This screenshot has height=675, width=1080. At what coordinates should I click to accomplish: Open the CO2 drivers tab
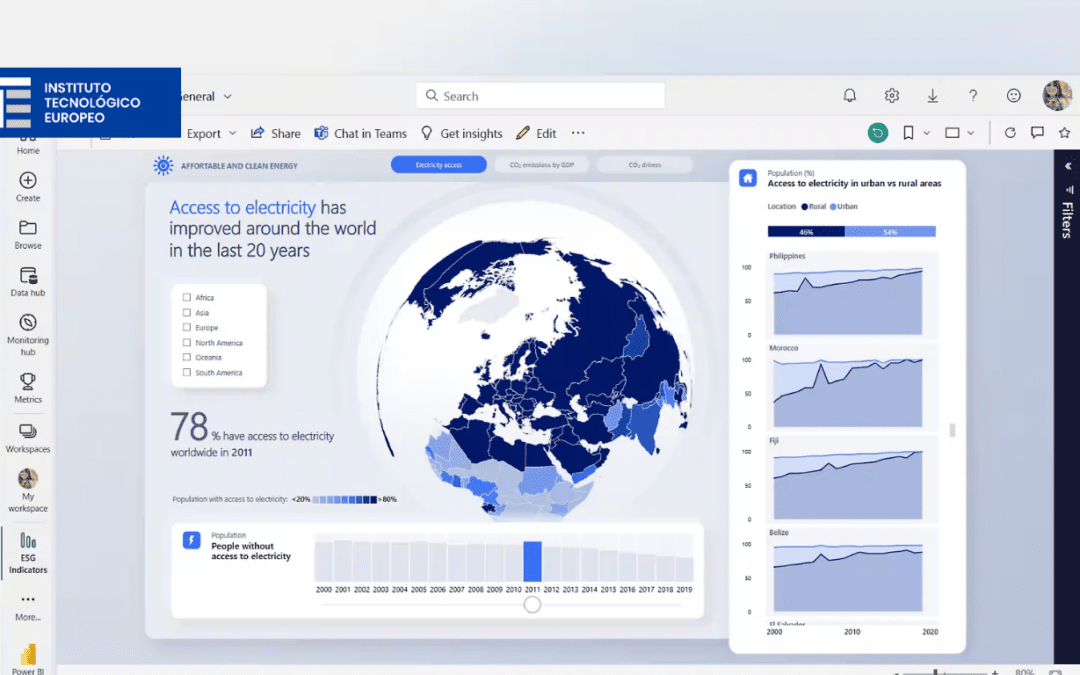[644, 164]
